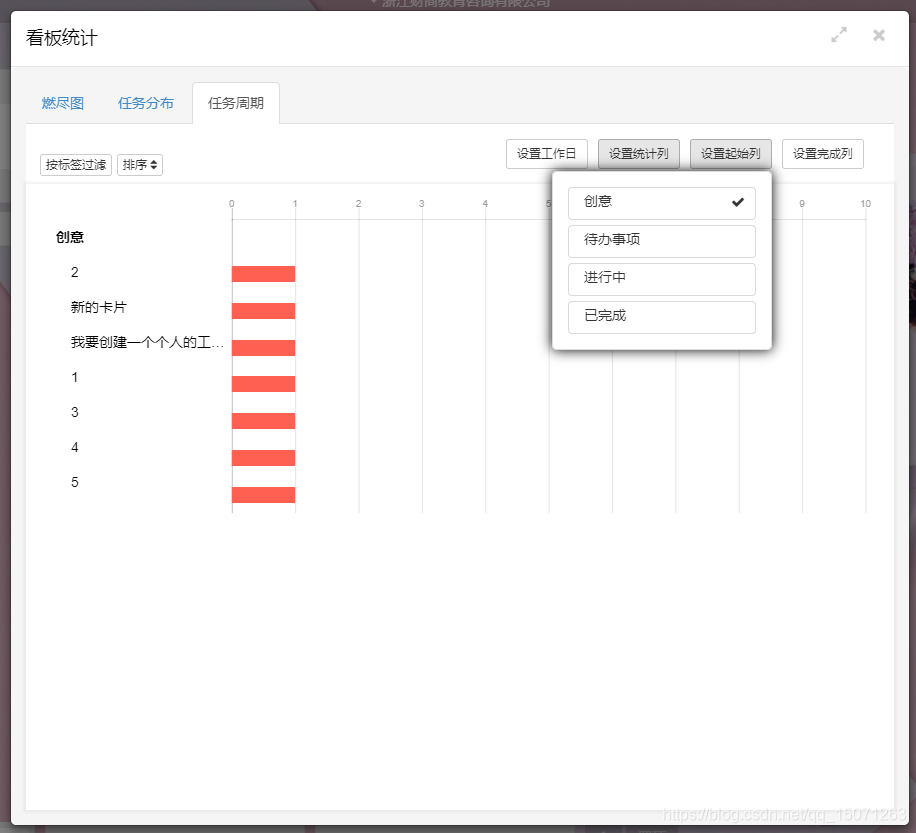
Task: Click the close dialog X icon
Action: coord(879,35)
